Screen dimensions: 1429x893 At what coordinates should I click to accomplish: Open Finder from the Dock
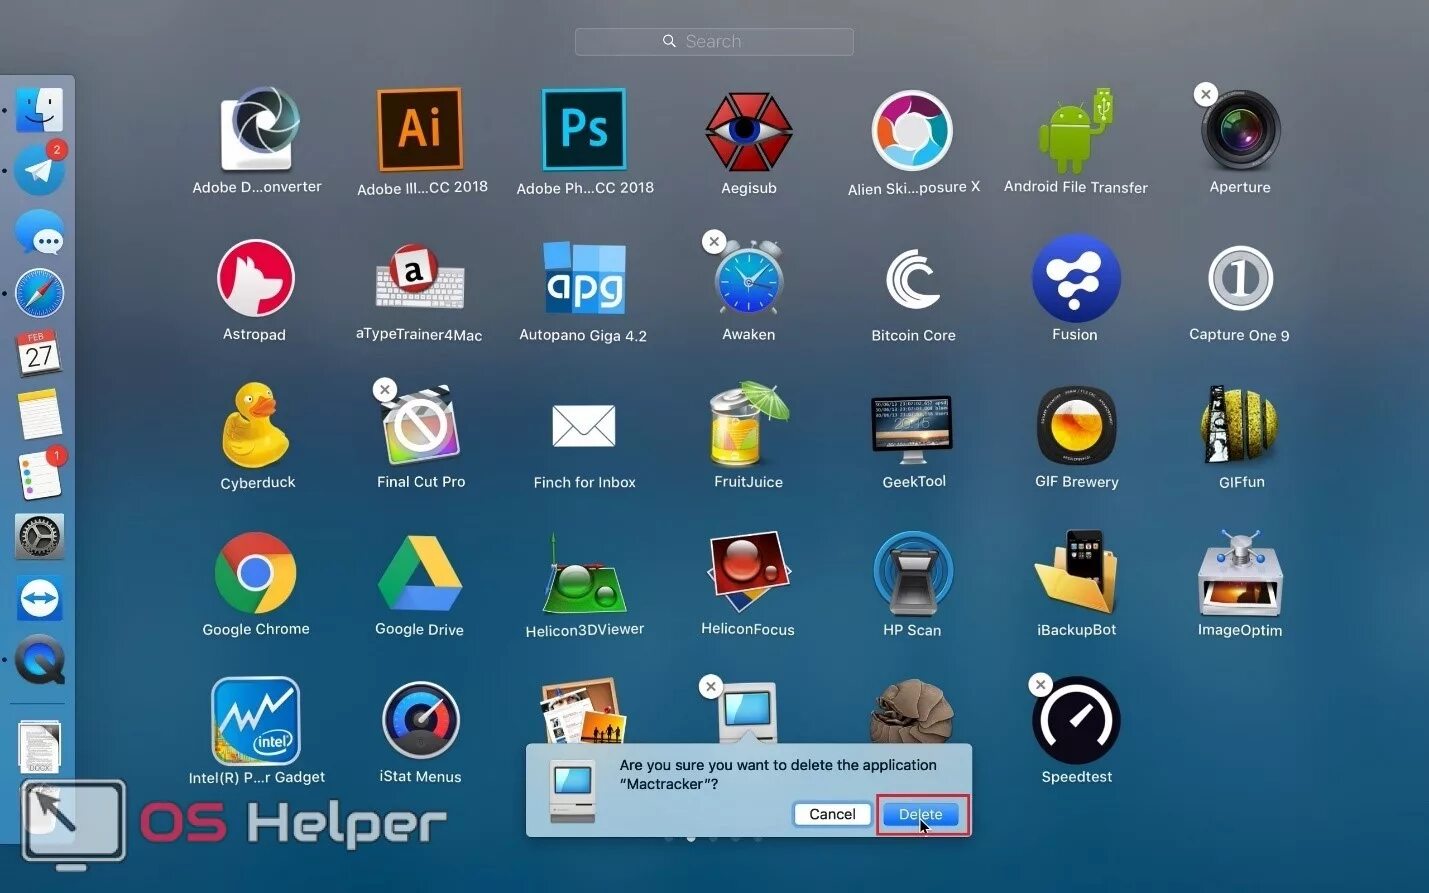tap(40, 111)
